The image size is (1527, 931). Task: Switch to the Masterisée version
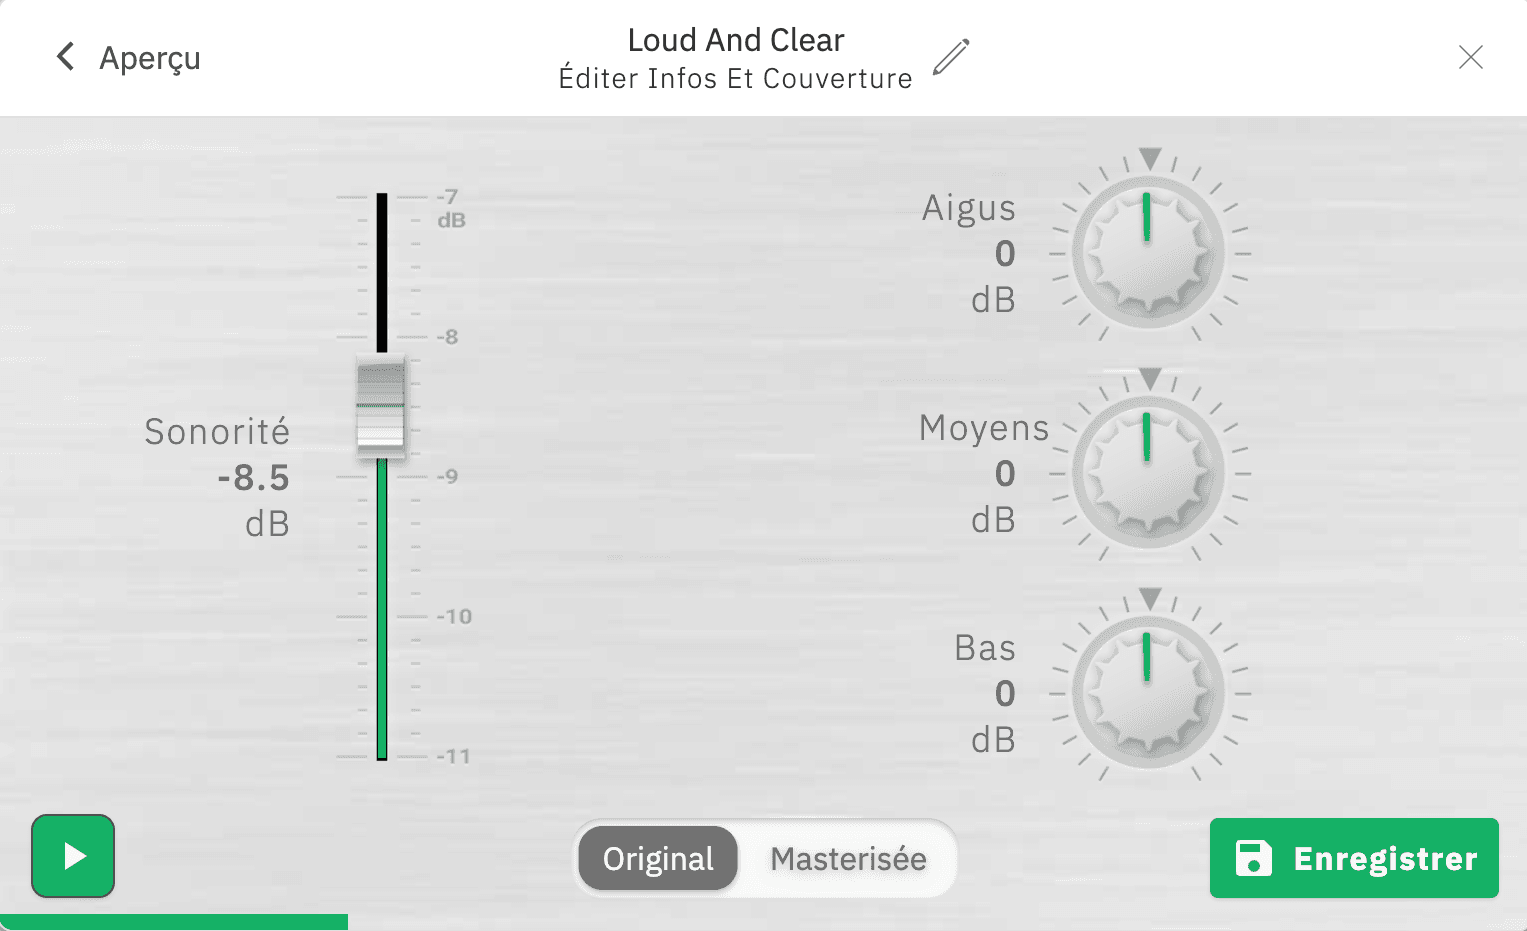pyautogui.click(x=848, y=858)
